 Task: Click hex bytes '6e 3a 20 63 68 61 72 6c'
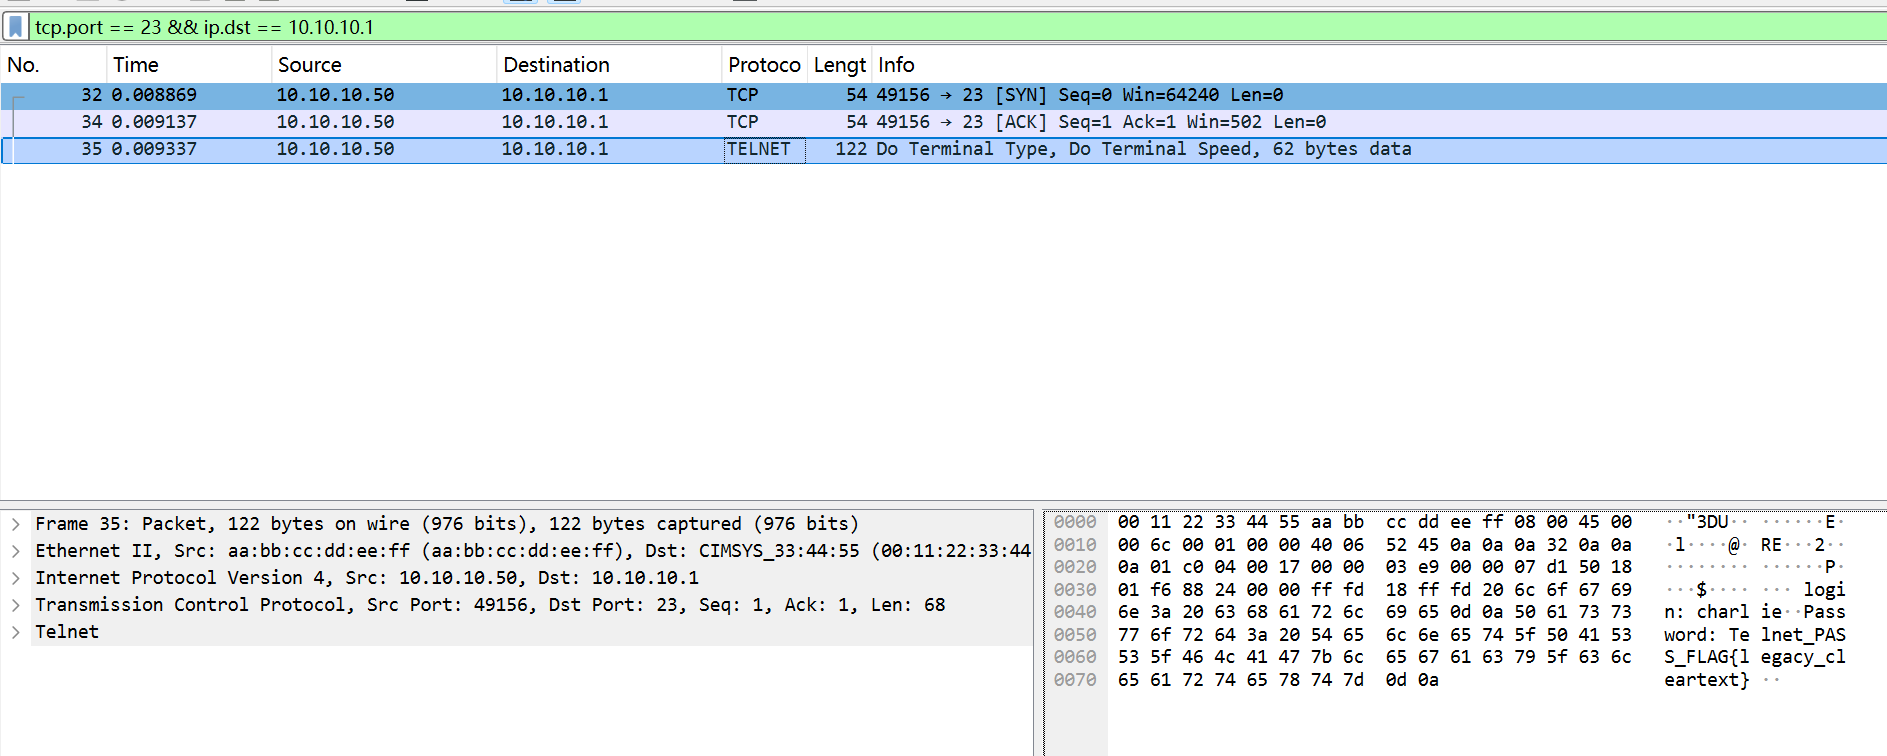tap(1241, 612)
